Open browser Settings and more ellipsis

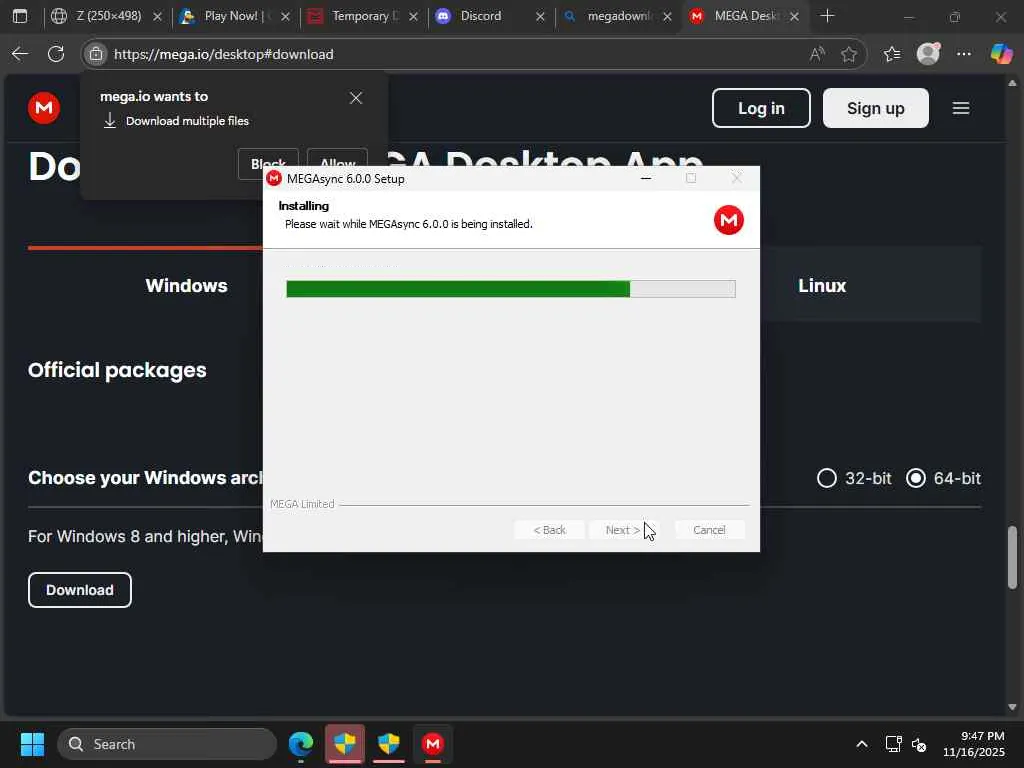pyautogui.click(x=964, y=54)
